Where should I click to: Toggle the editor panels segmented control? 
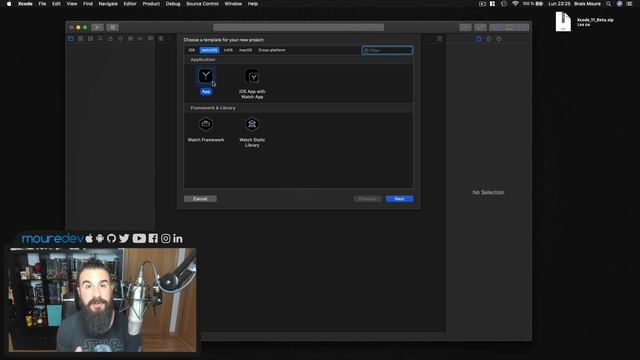point(509,27)
